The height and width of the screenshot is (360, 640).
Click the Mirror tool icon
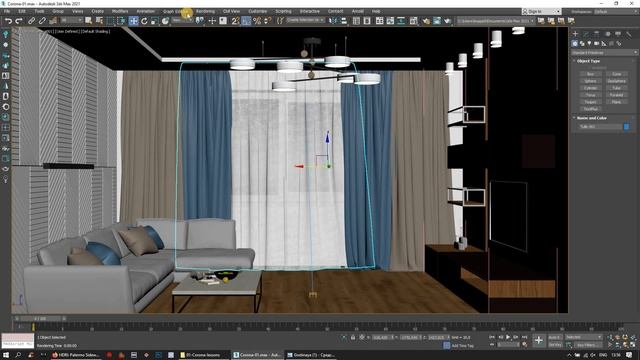[333, 21]
